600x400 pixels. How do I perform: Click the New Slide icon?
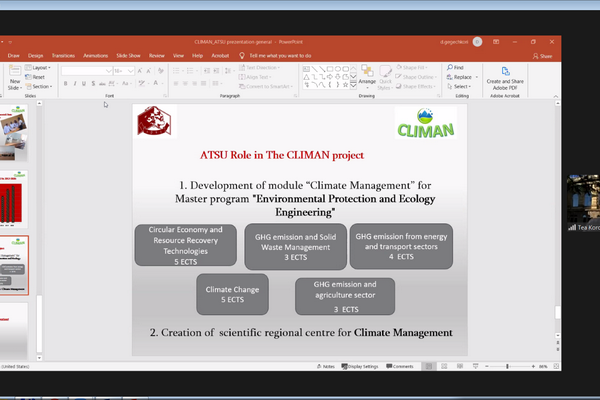point(14,76)
